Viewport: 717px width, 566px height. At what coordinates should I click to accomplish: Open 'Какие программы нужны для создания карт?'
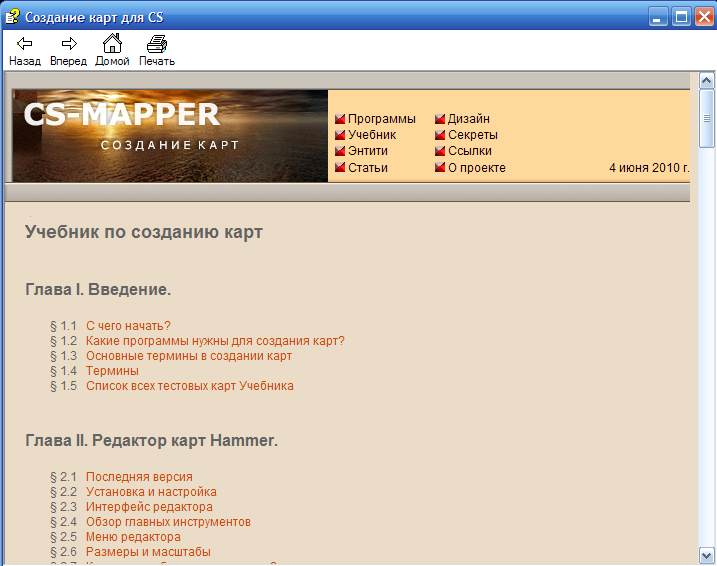[215, 341]
